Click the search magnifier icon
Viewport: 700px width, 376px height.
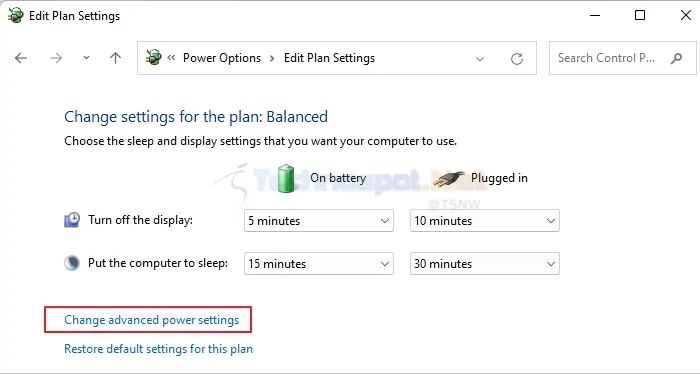tap(676, 58)
